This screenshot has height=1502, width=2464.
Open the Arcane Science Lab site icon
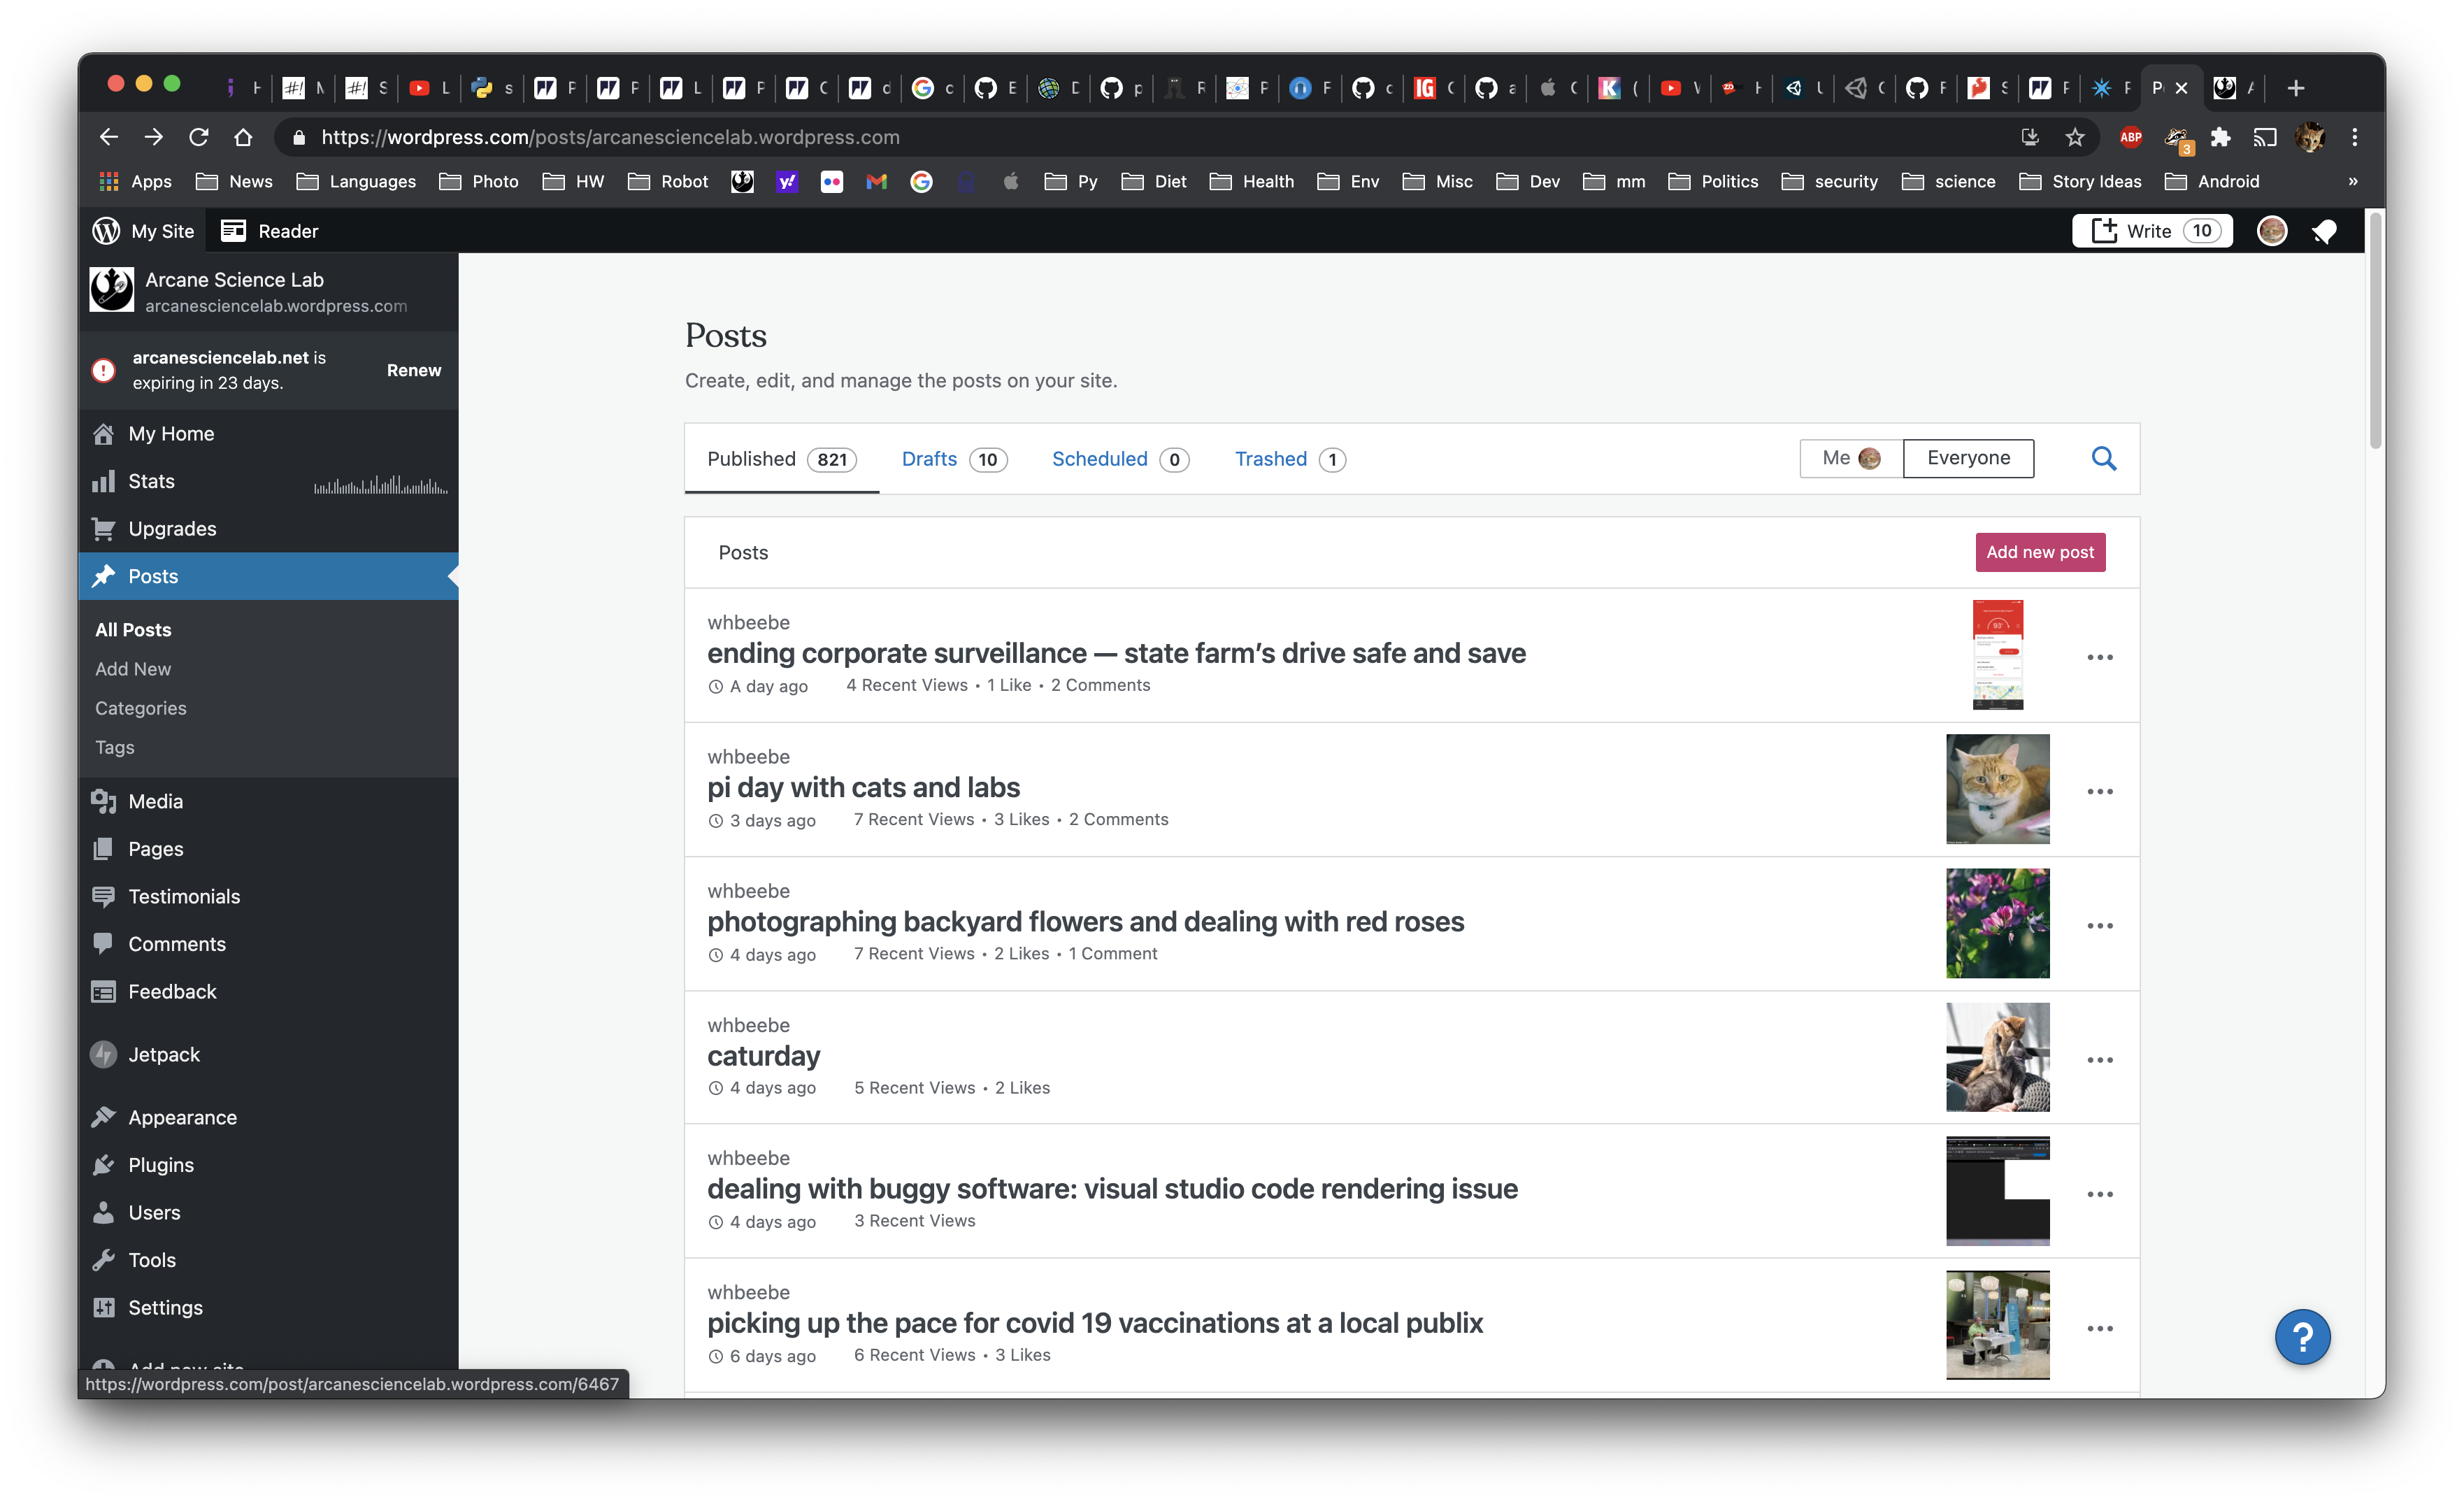click(111, 290)
